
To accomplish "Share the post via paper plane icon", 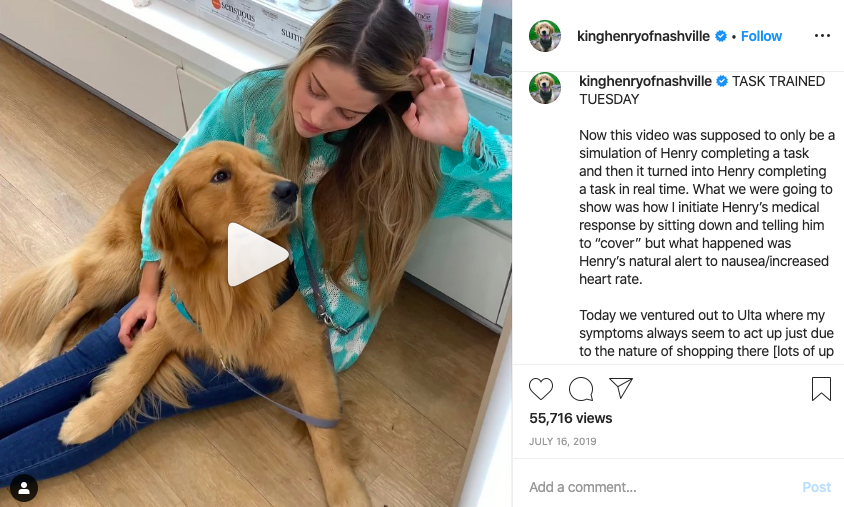I will (621, 388).
